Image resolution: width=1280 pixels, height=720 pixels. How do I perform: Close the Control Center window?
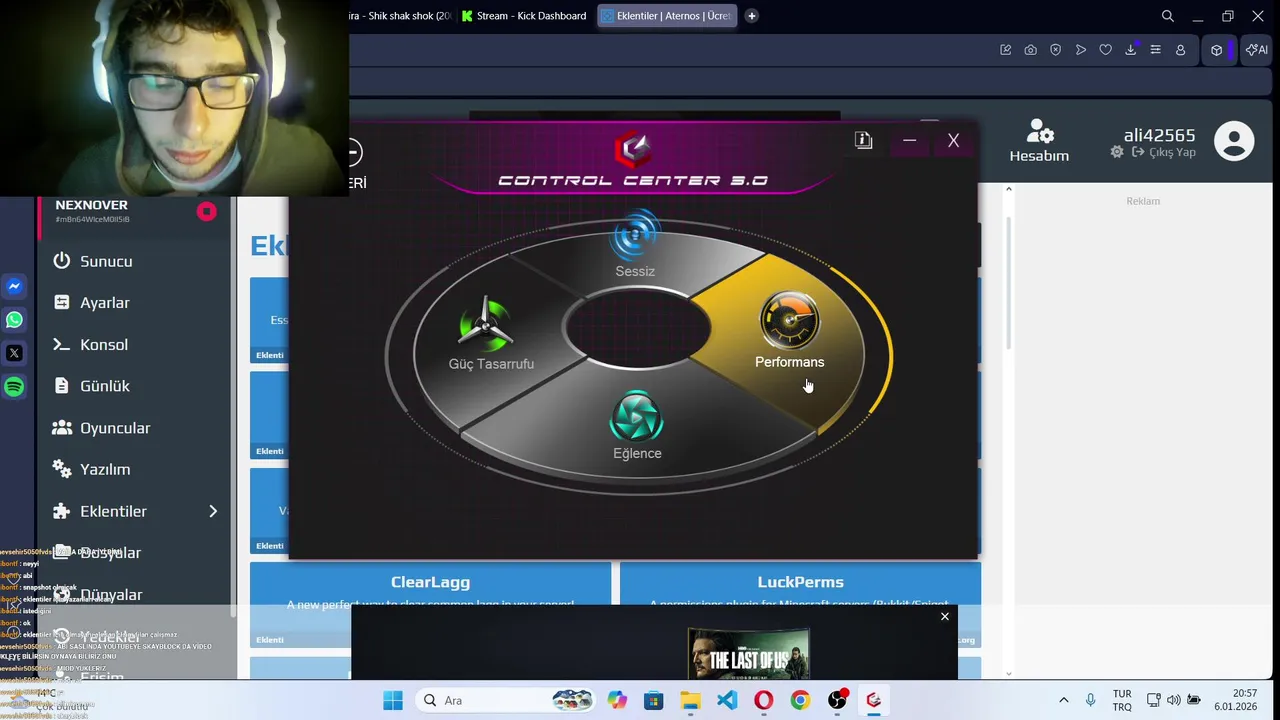coord(953,141)
